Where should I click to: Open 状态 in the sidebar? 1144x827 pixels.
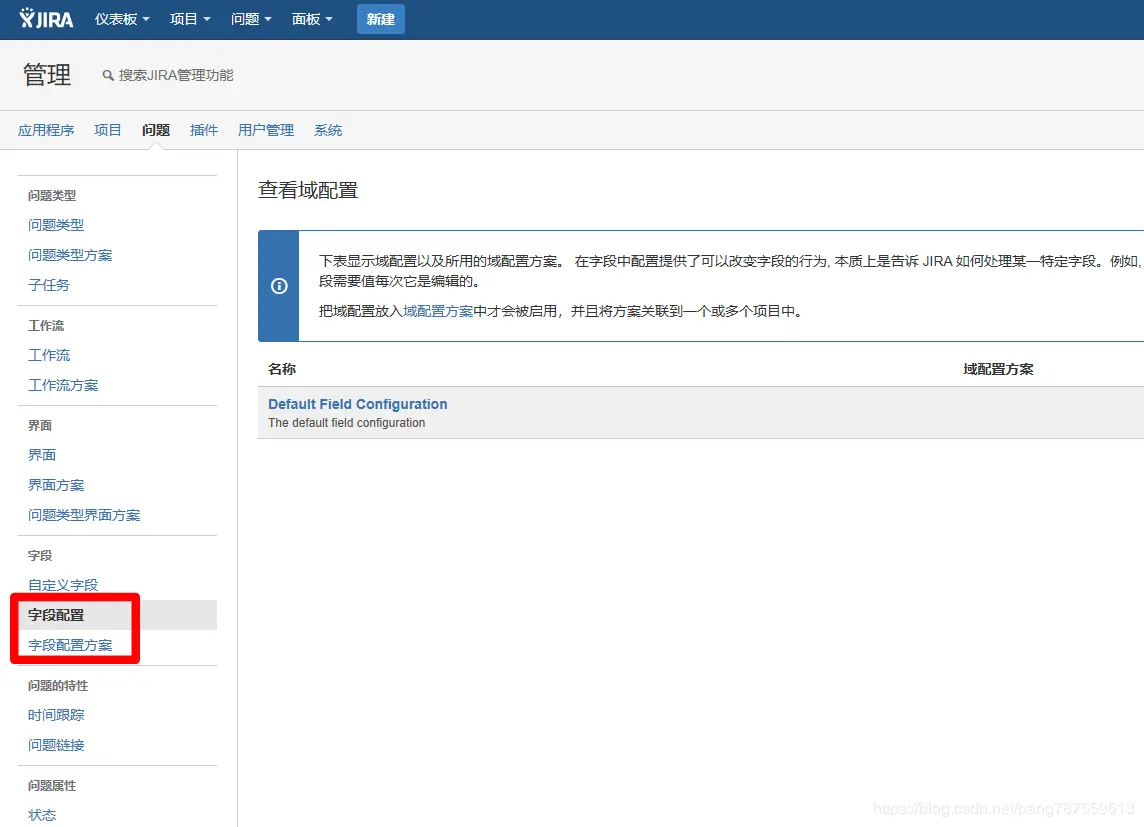pyautogui.click(x=42, y=815)
